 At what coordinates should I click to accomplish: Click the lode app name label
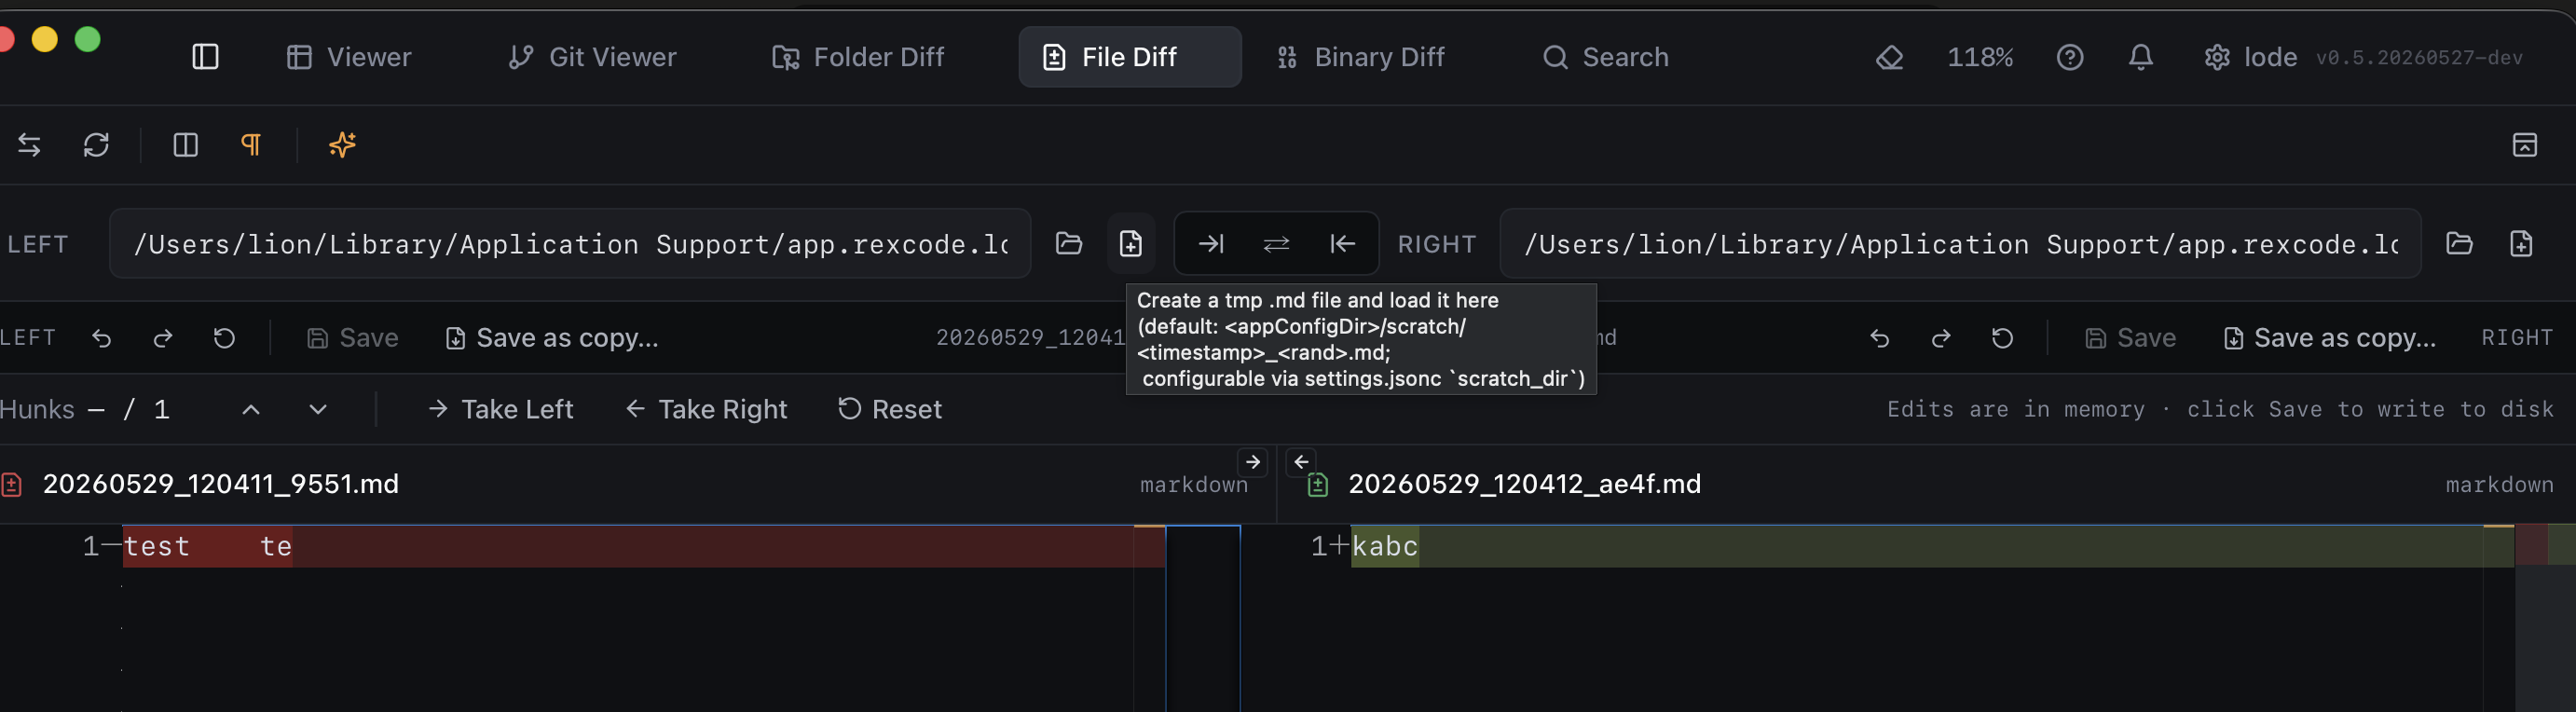(2270, 58)
